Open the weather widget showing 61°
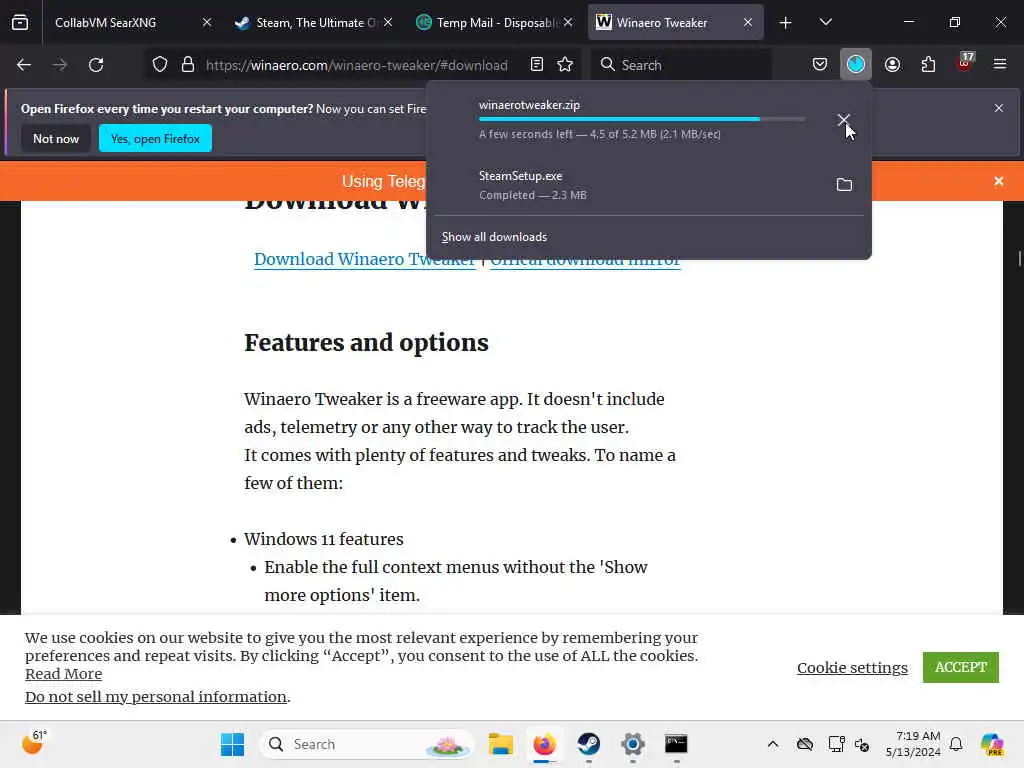Screen dimensions: 1024x768 tap(34, 743)
